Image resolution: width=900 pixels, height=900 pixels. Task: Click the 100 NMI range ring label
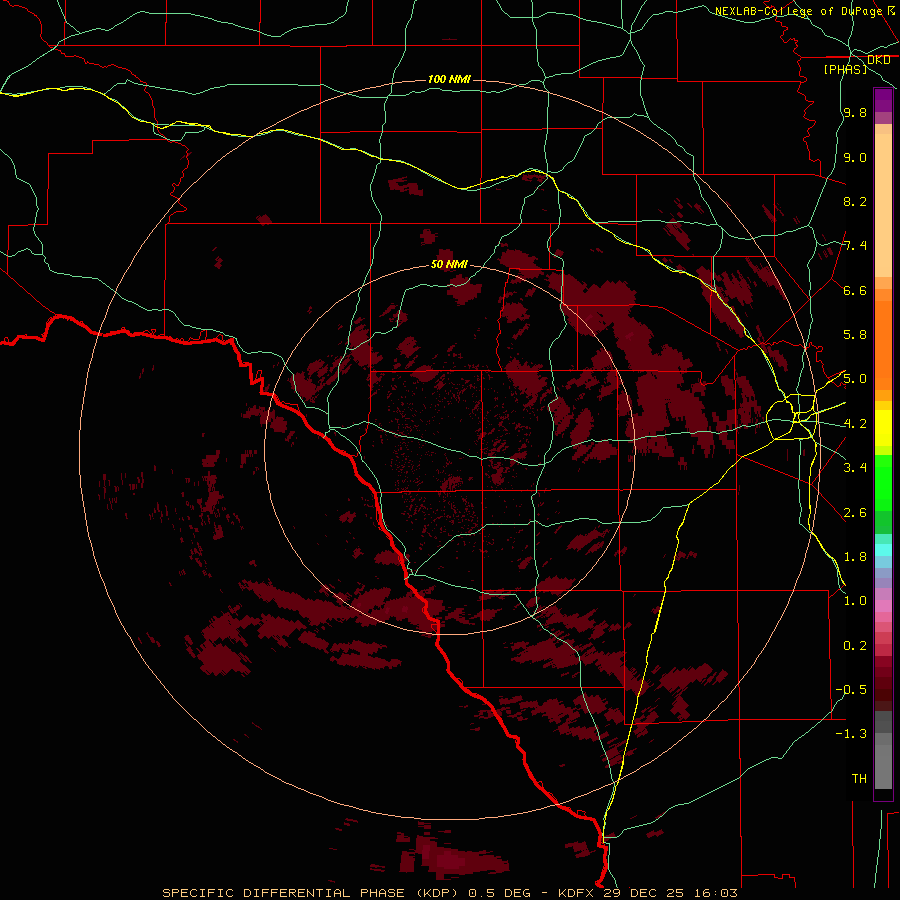click(x=449, y=79)
